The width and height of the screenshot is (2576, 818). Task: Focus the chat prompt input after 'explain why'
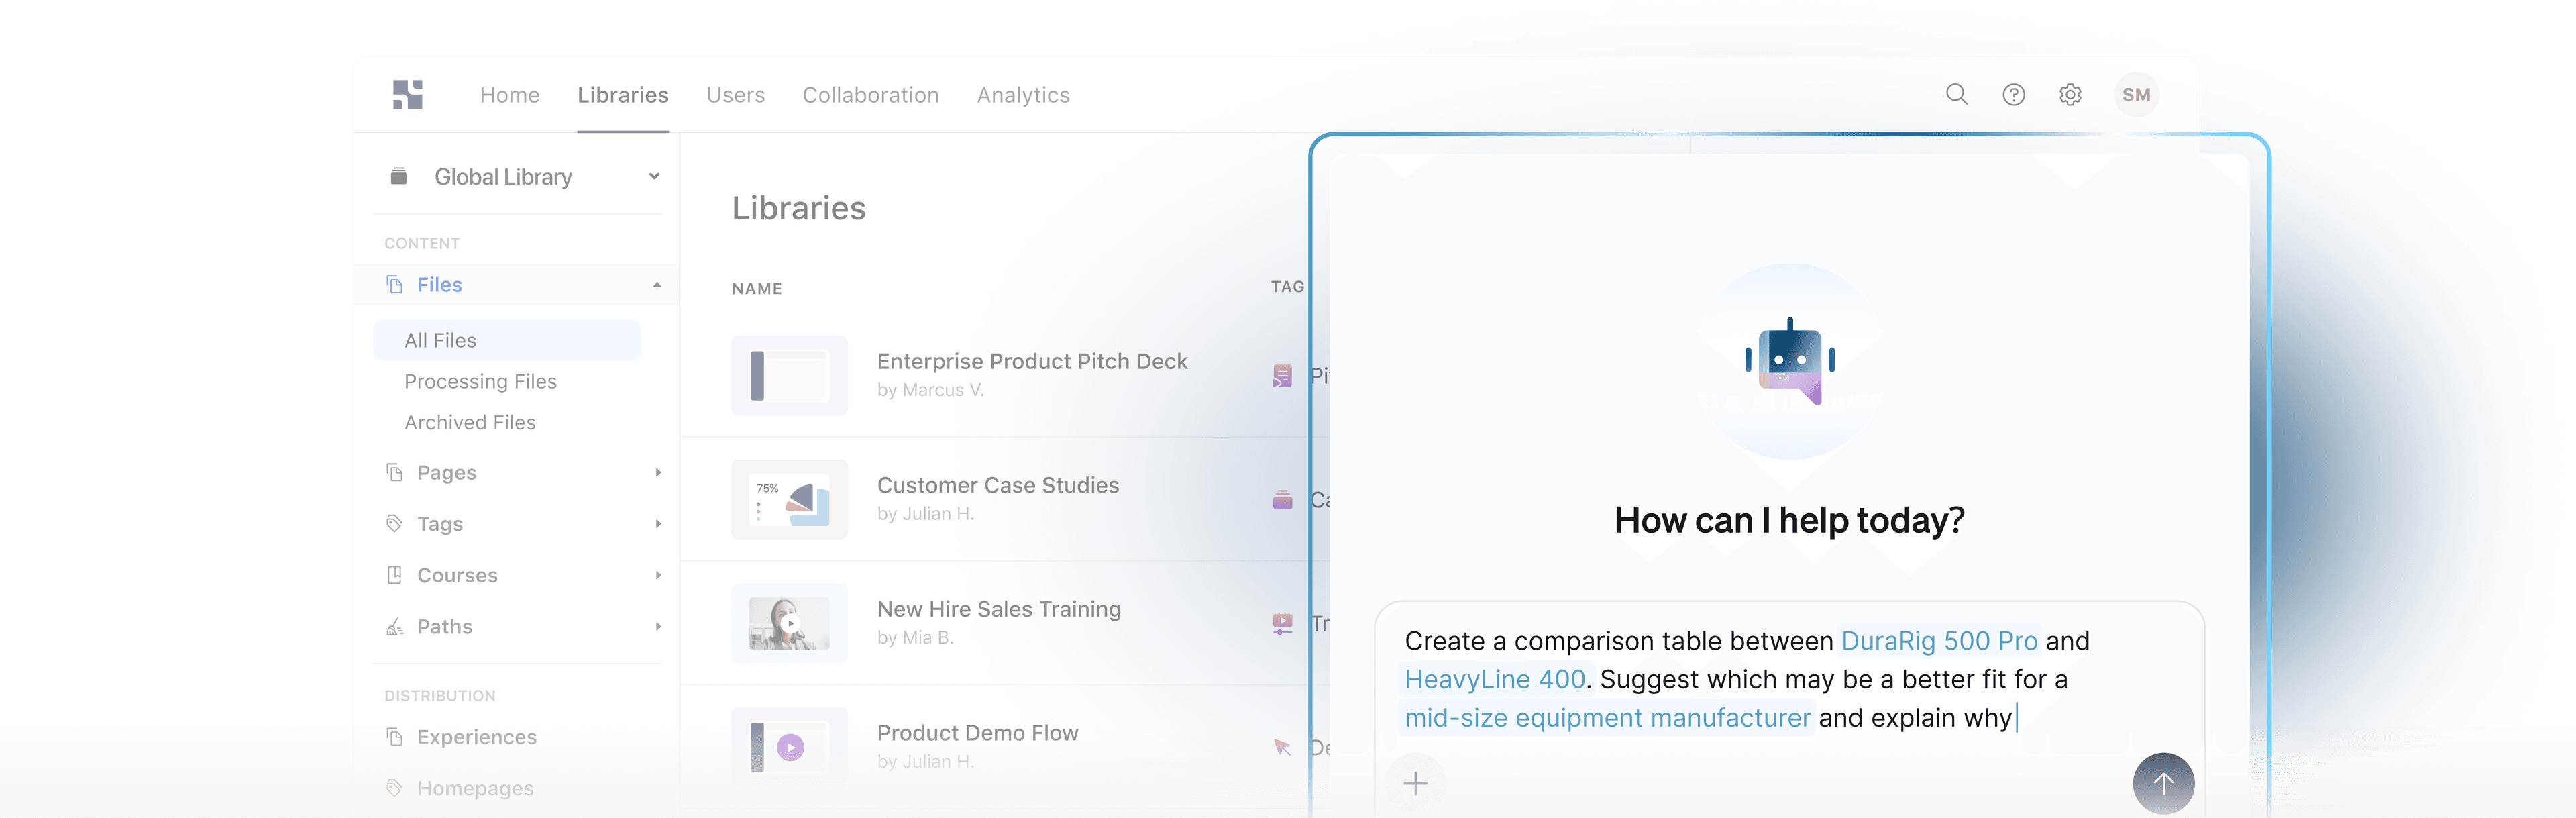tap(2018, 718)
